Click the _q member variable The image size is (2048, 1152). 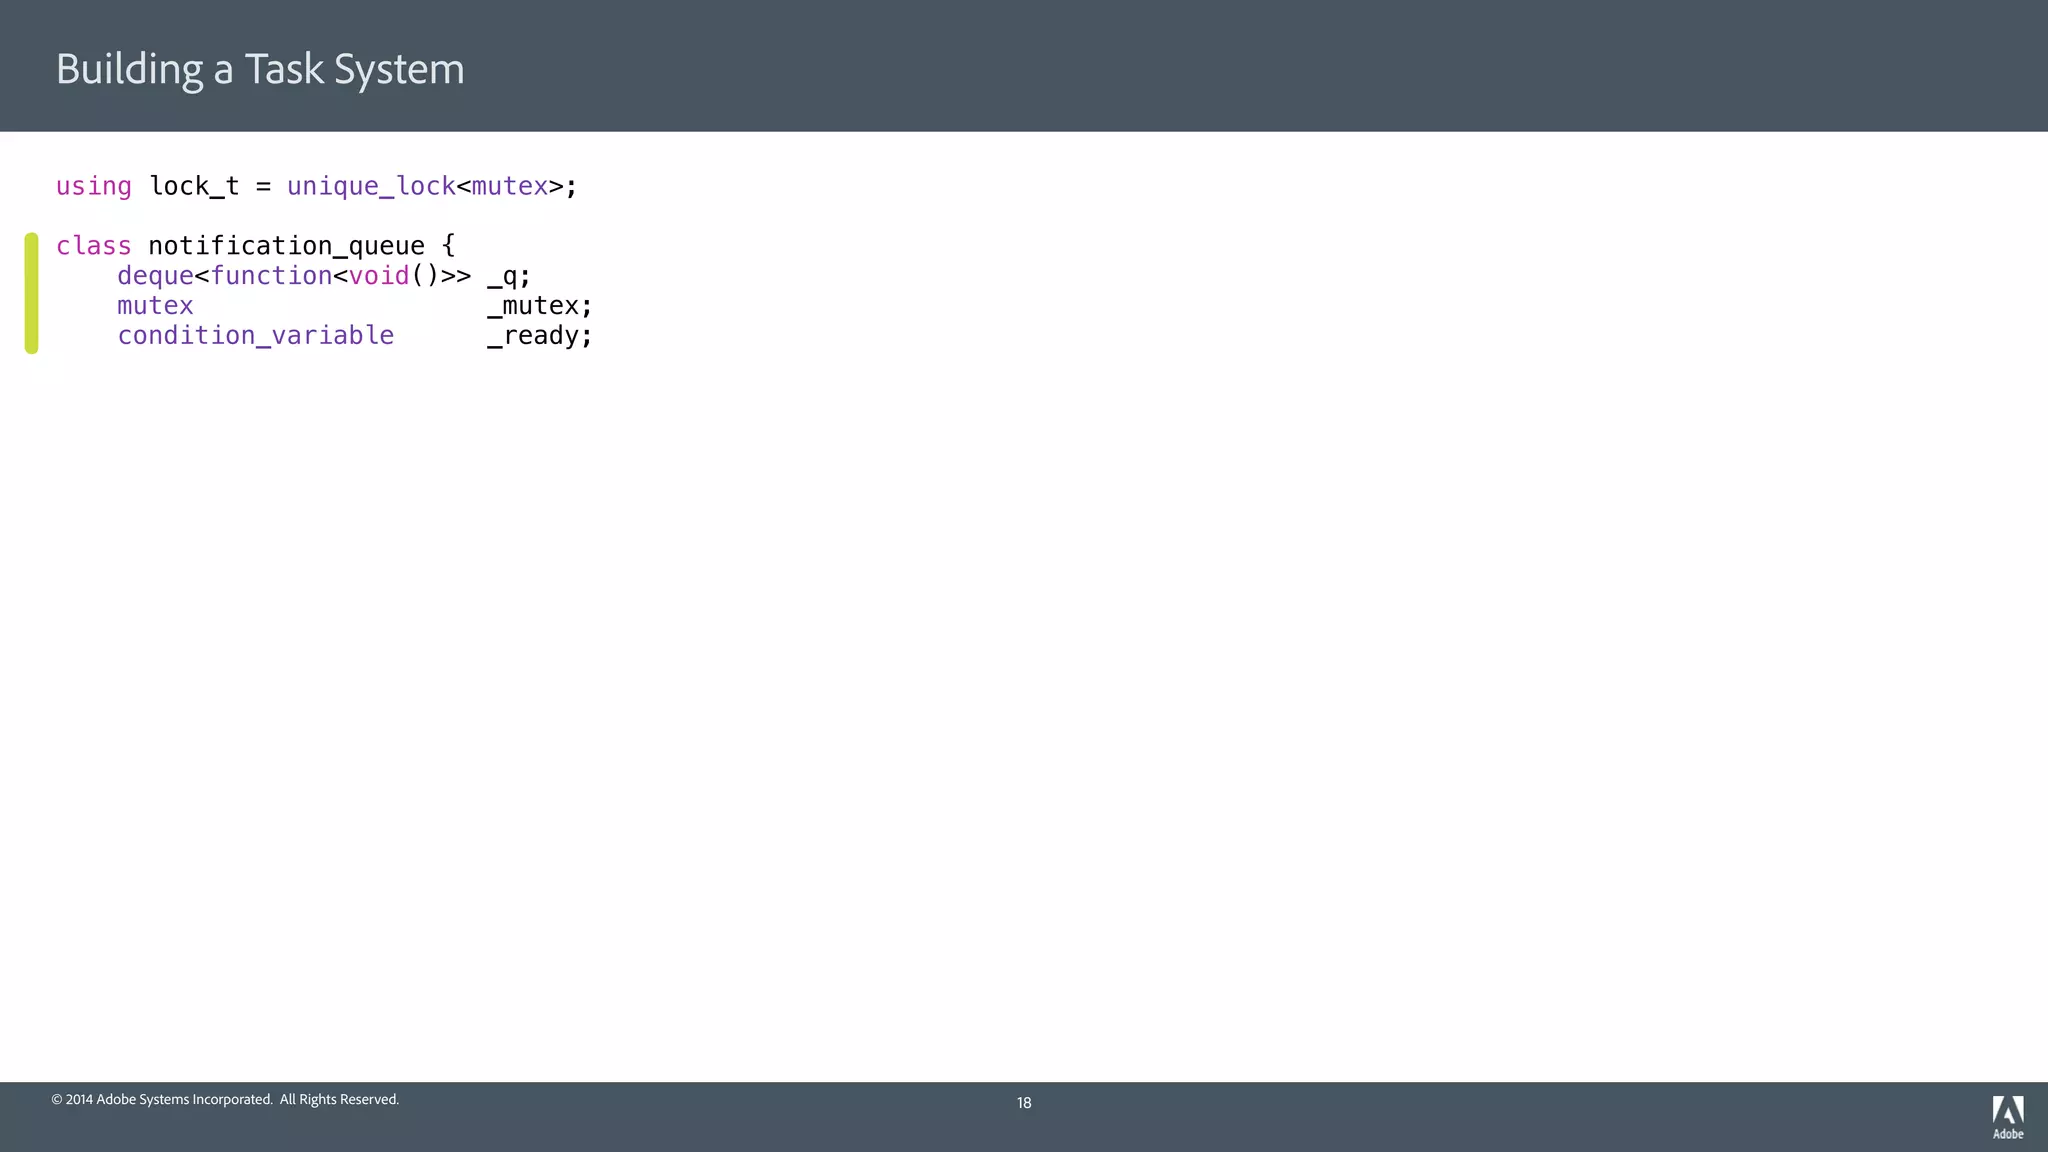(502, 277)
